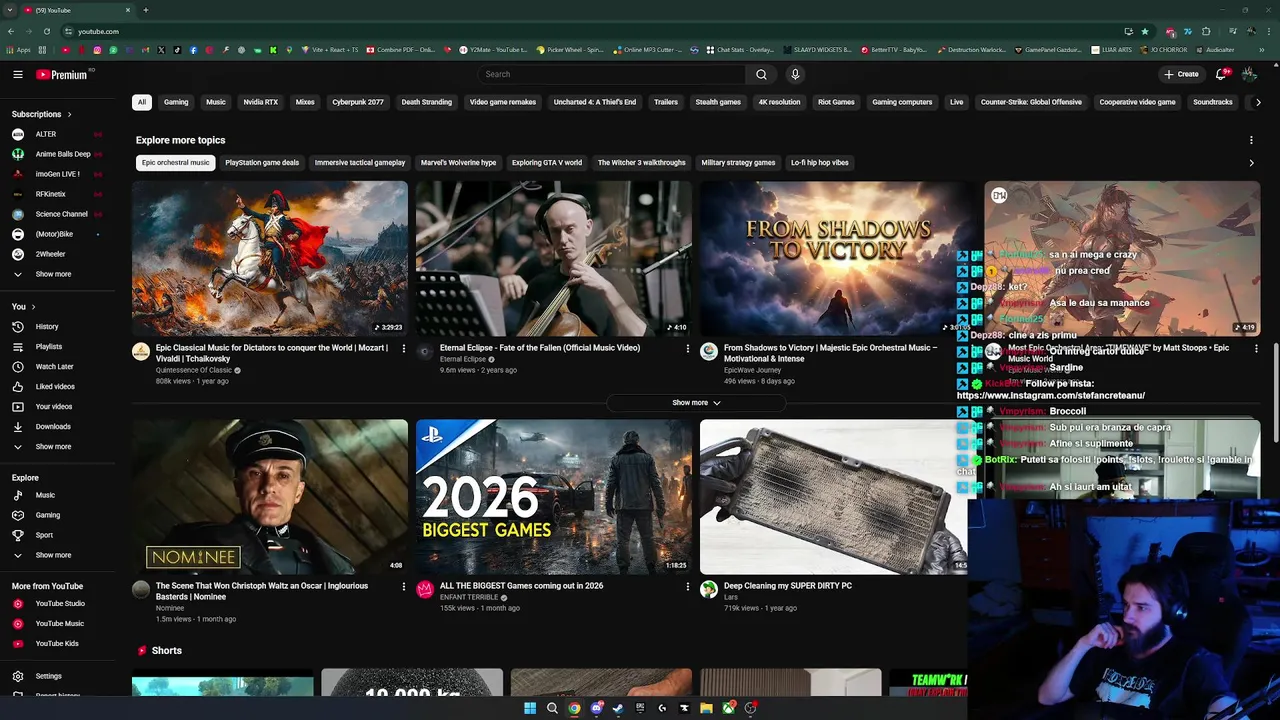Expand Show more topic videos

pyautogui.click(x=696, y=403)
